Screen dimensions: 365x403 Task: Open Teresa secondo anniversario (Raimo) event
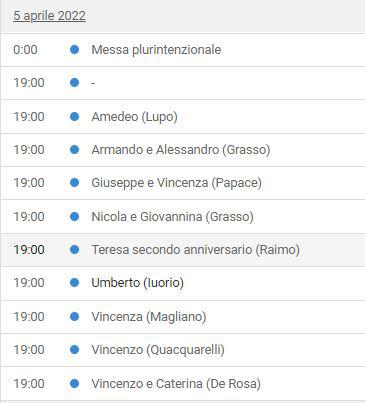click(x=196, y=250)
